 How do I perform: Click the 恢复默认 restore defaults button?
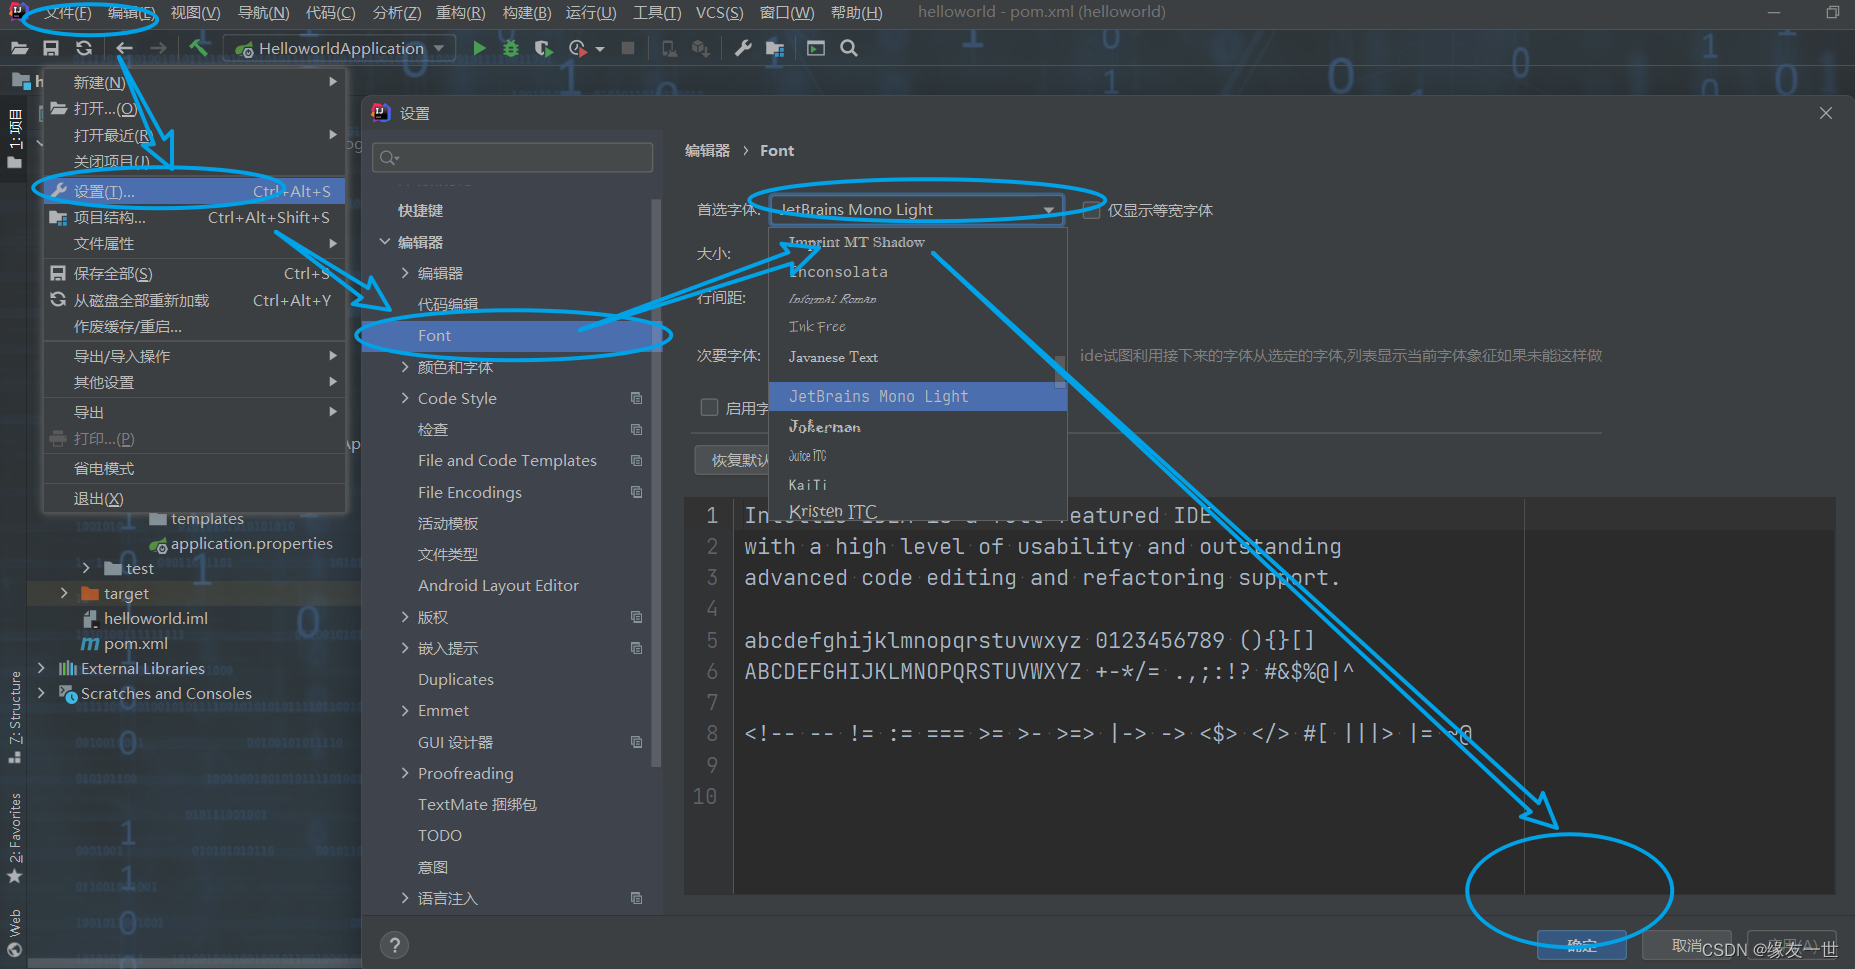pos(732,460)
